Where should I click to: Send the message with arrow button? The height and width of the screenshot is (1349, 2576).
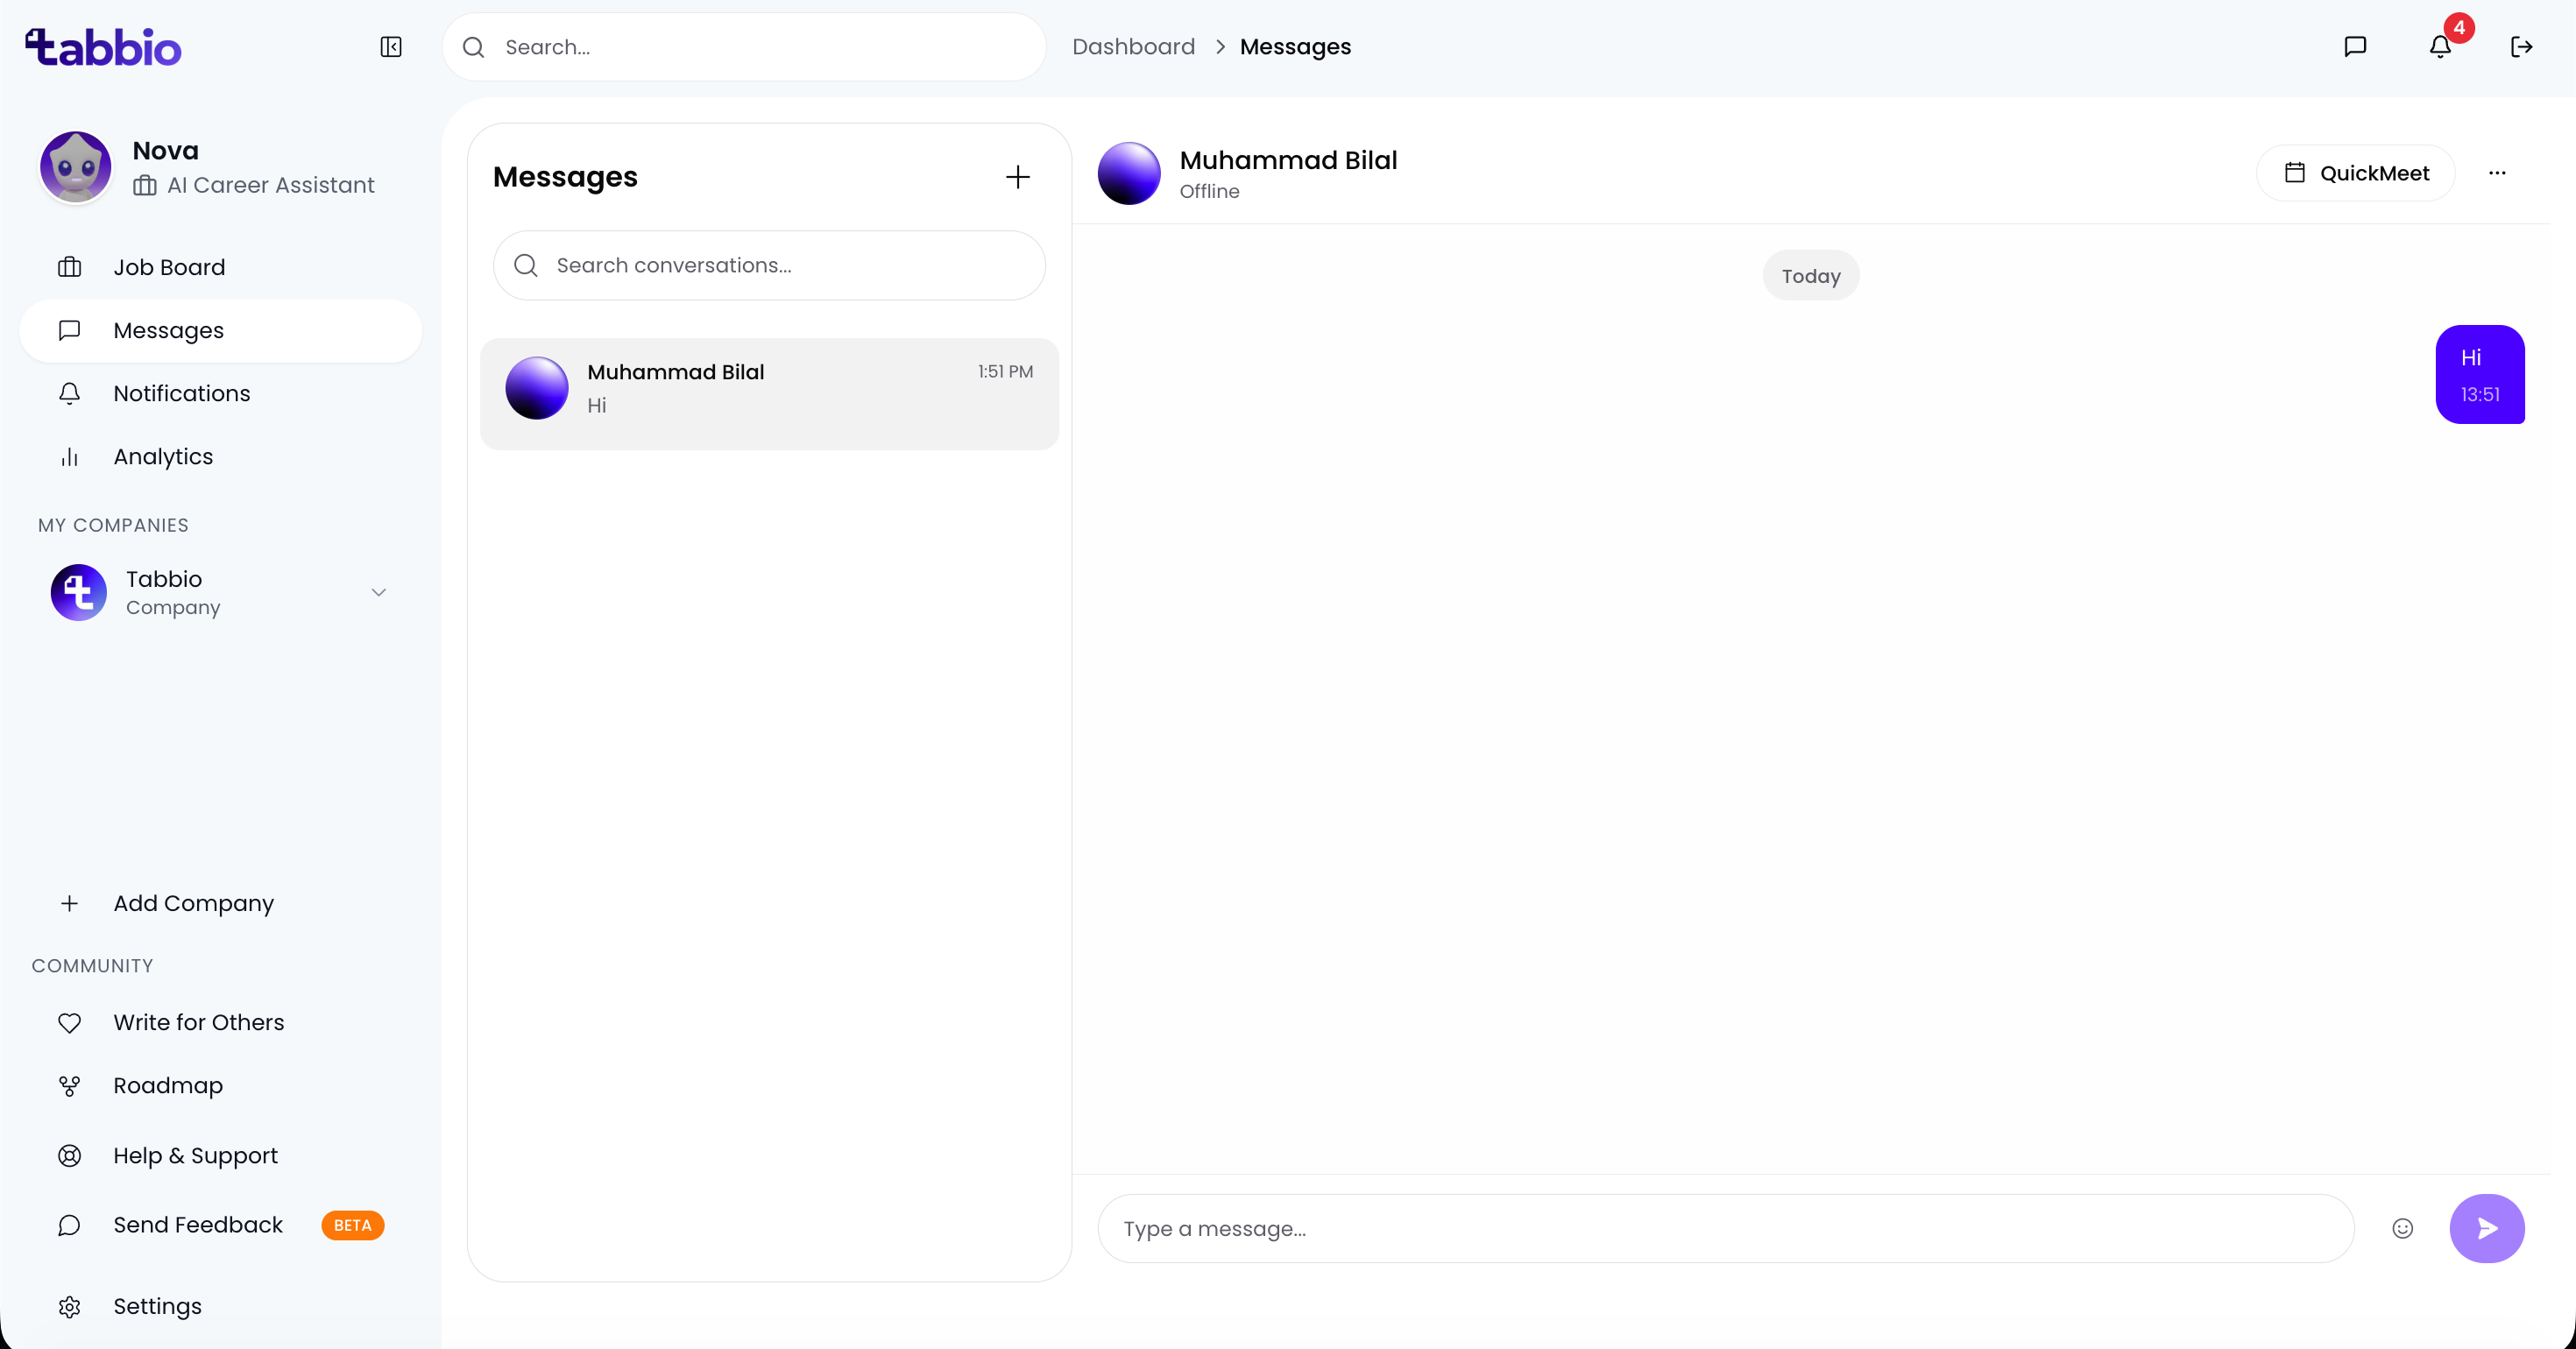pos(2486,1228)
